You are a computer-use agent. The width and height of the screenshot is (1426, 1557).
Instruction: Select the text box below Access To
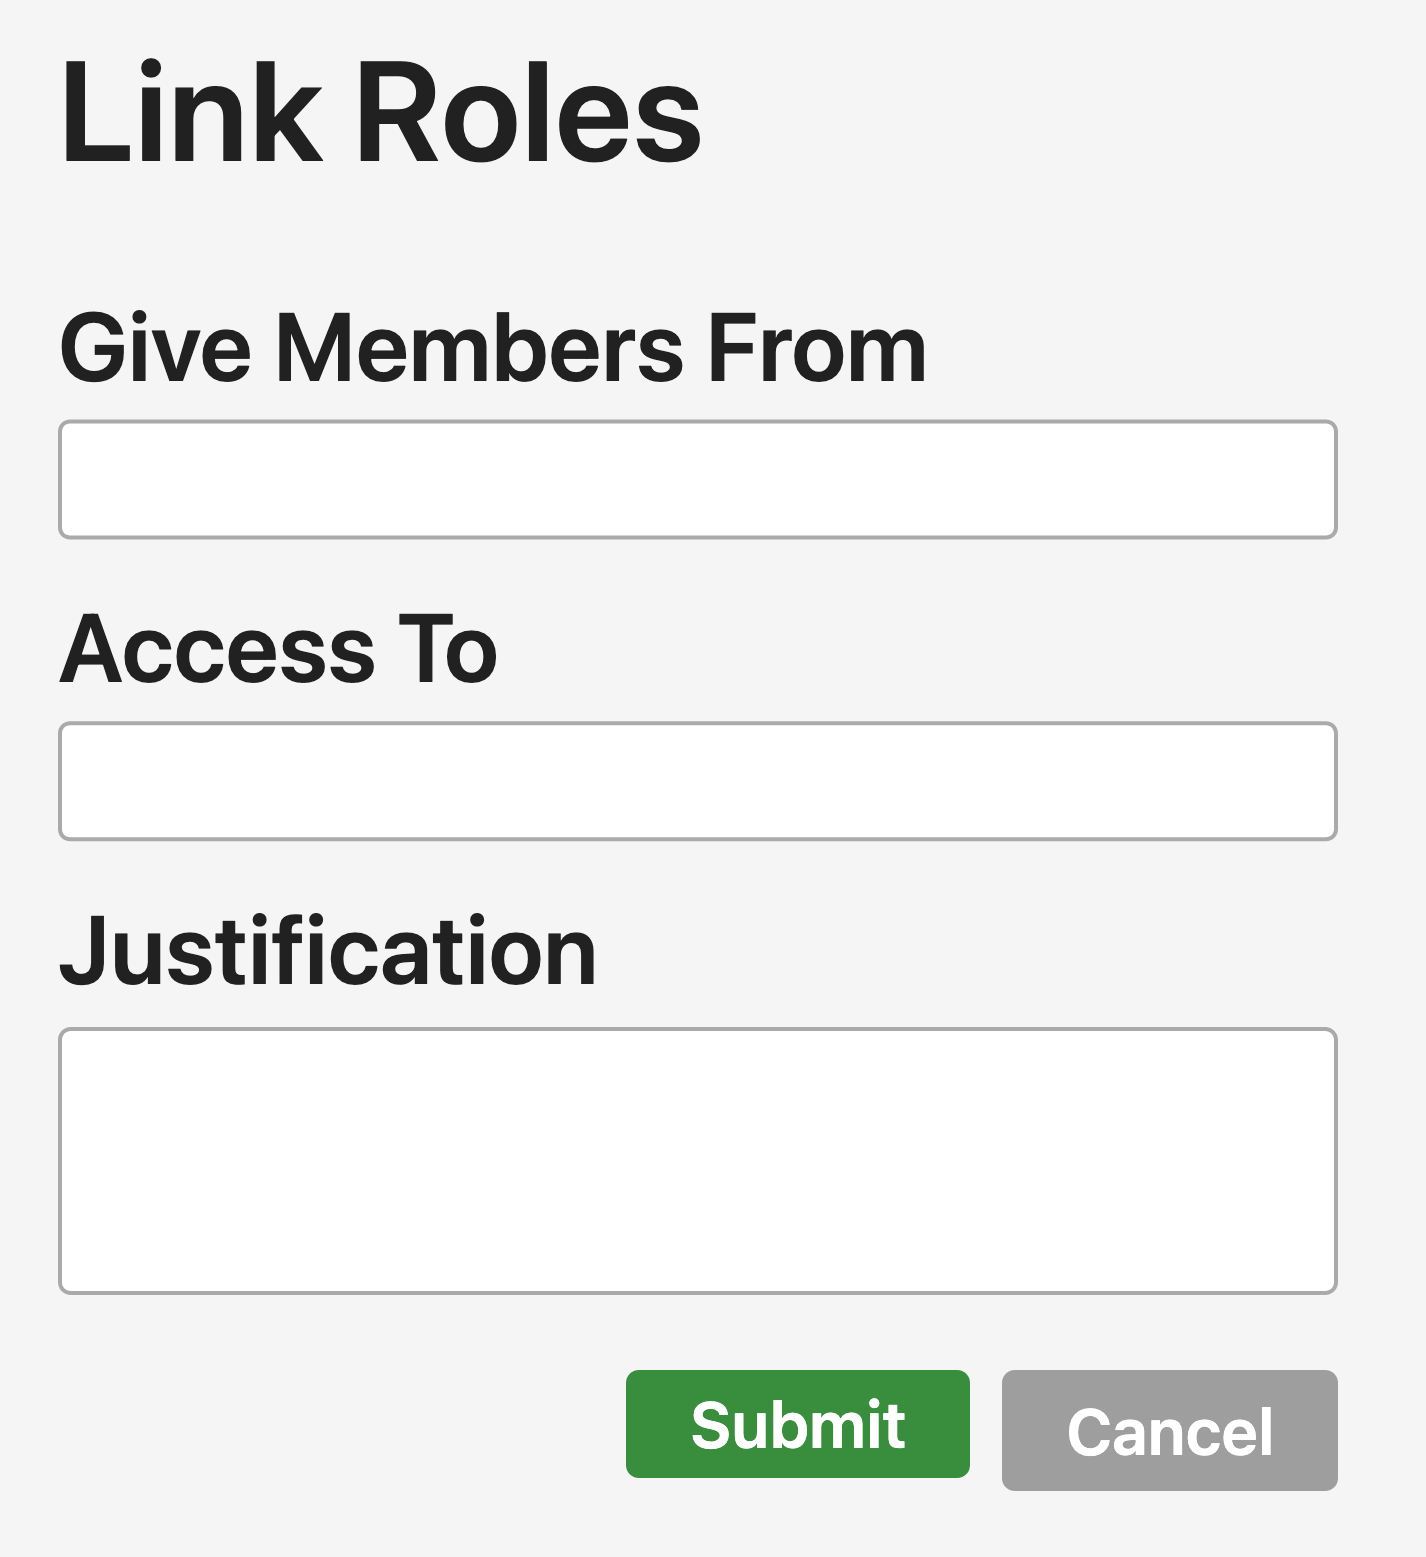pos(697,781)
